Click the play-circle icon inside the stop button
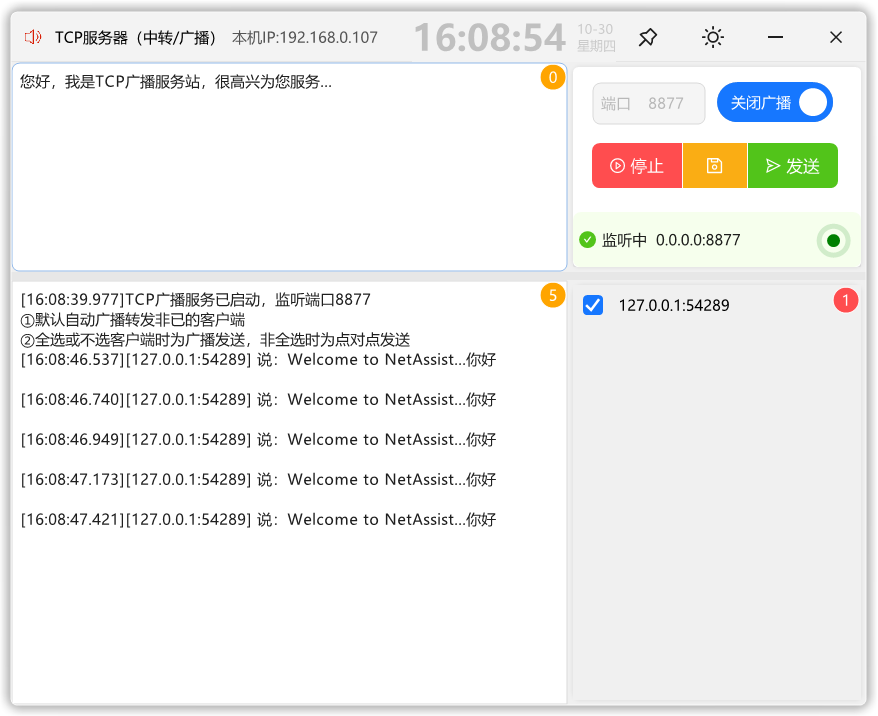Viewport: 878px width, 716px height. (x=615, y=165)
